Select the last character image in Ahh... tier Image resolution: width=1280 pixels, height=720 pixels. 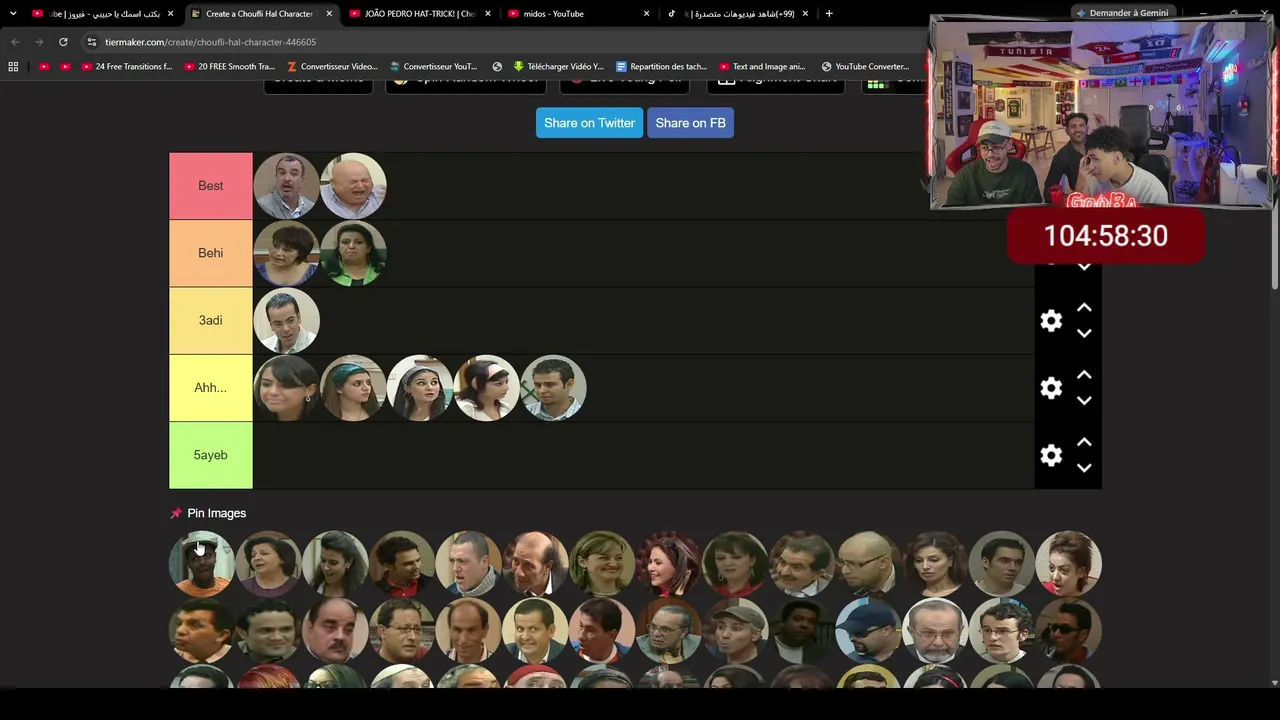click(553, 388)
